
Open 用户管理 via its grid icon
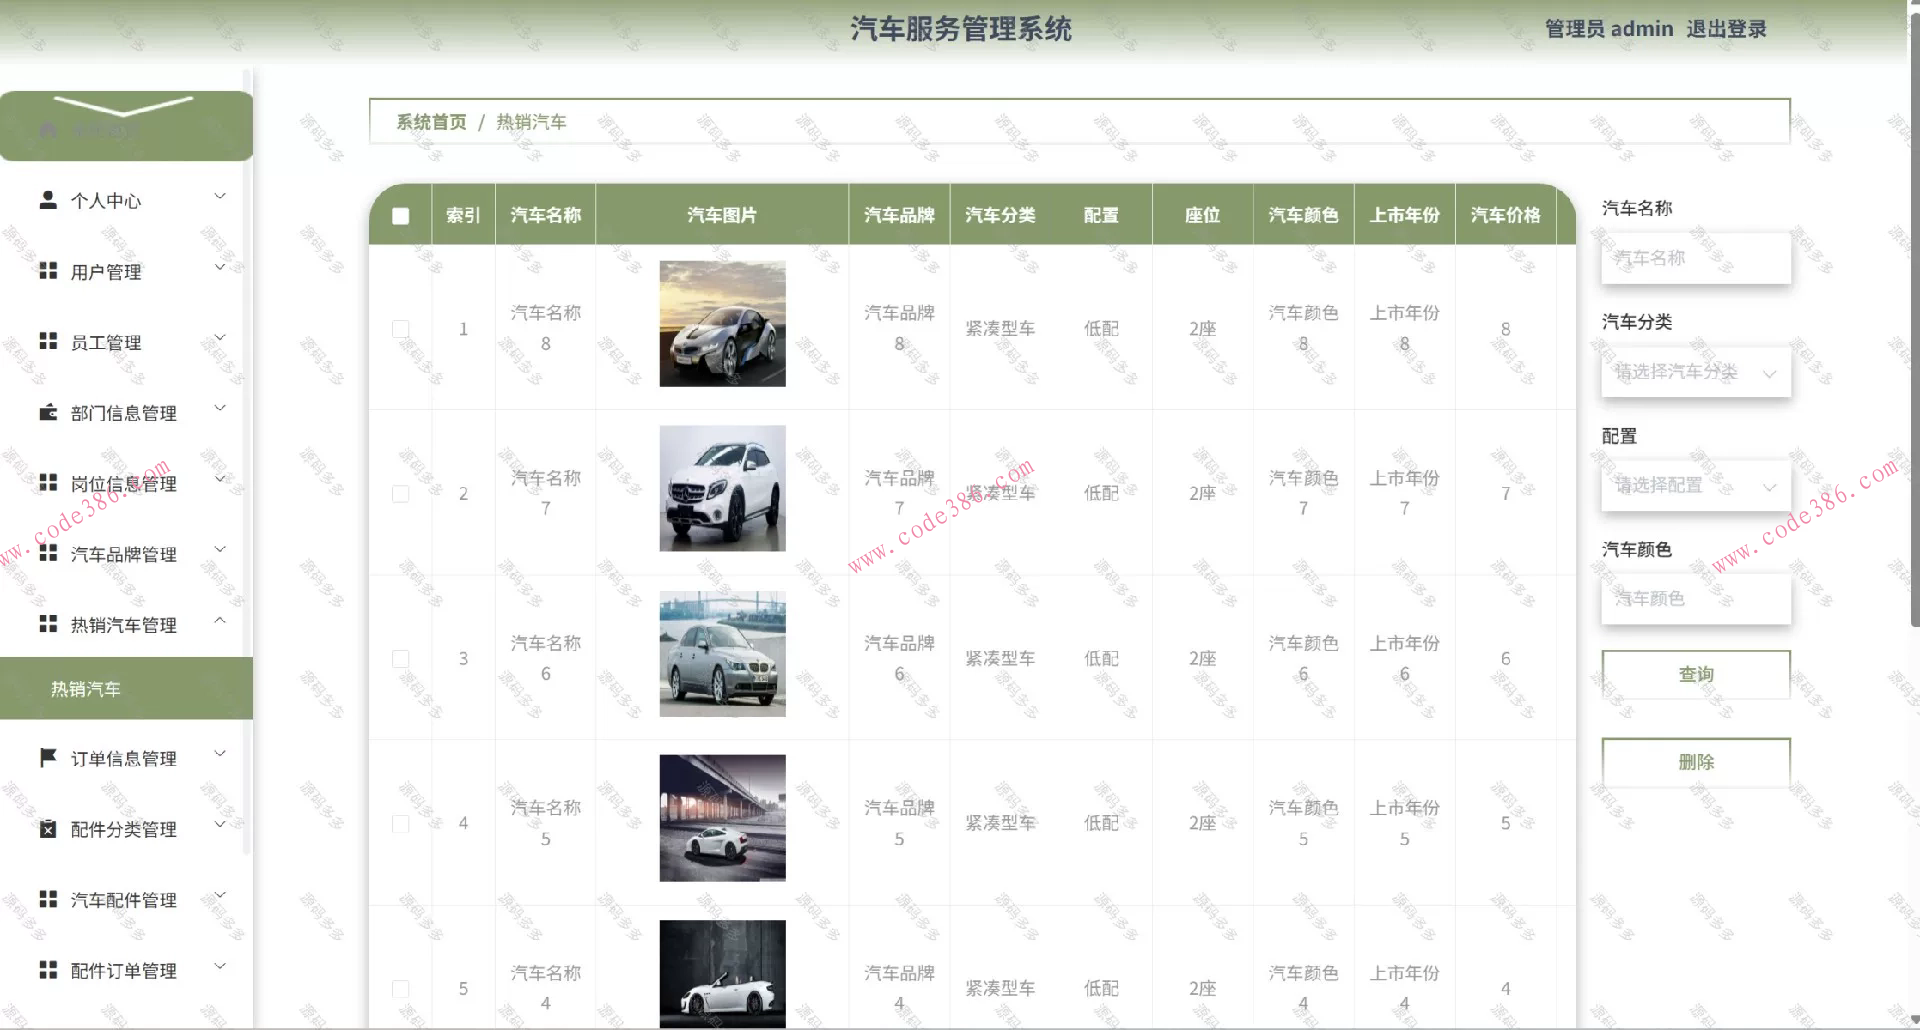pyautogui.click(x=47, y=270)
